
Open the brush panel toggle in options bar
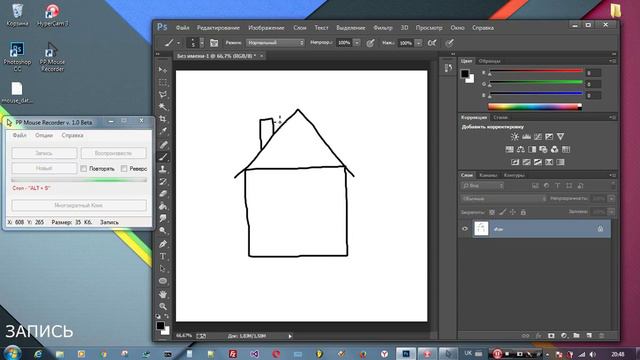(x=214, y=43)
